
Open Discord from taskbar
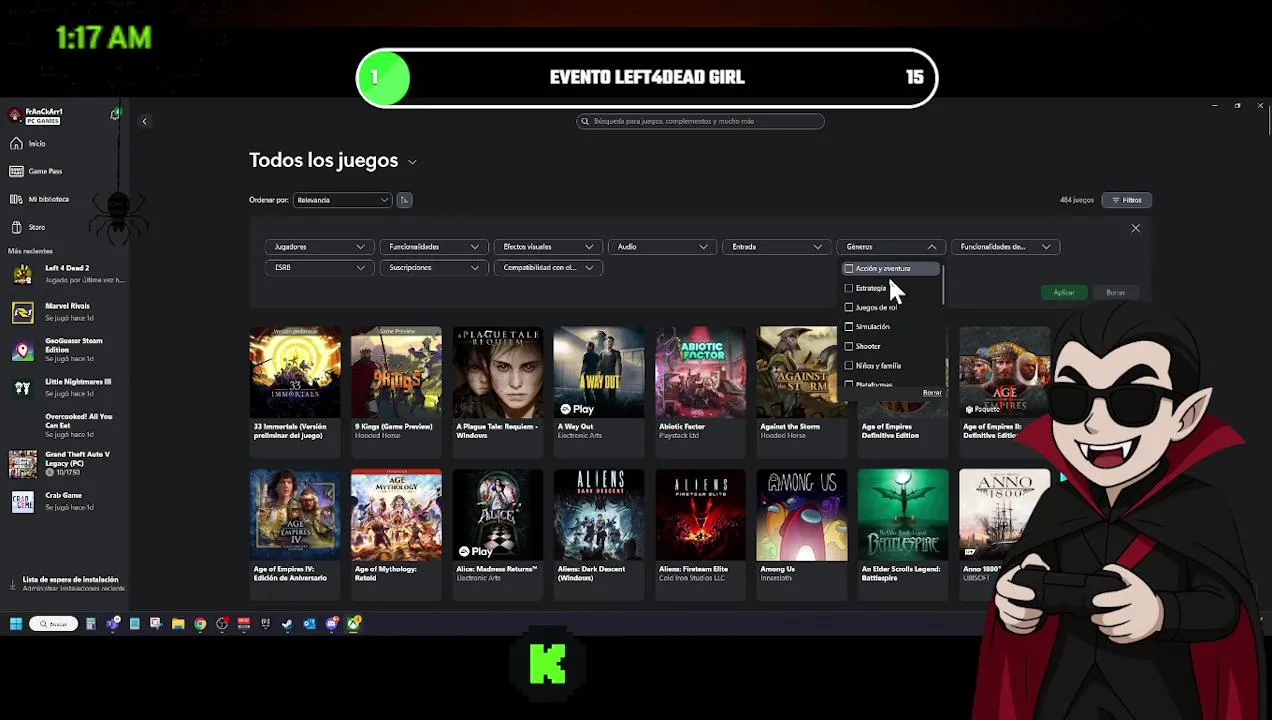[x=332, y=624]
